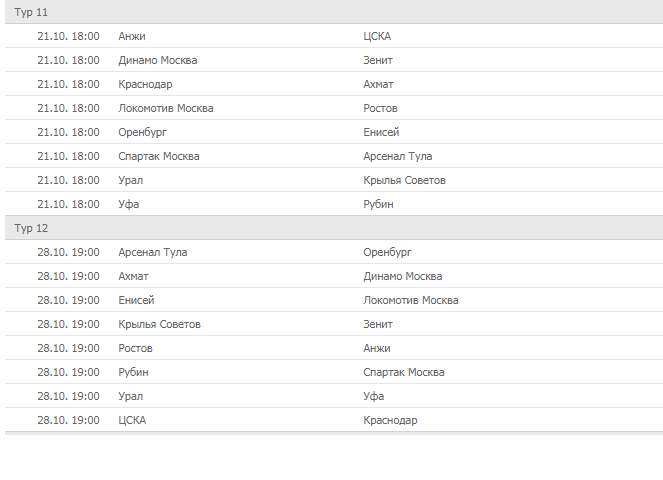Open Локомотив Москва in the Ростов home match
Image resolution: width=663 pixels, height=480 pixels.
pyautogui.click(x=165, y=108)
